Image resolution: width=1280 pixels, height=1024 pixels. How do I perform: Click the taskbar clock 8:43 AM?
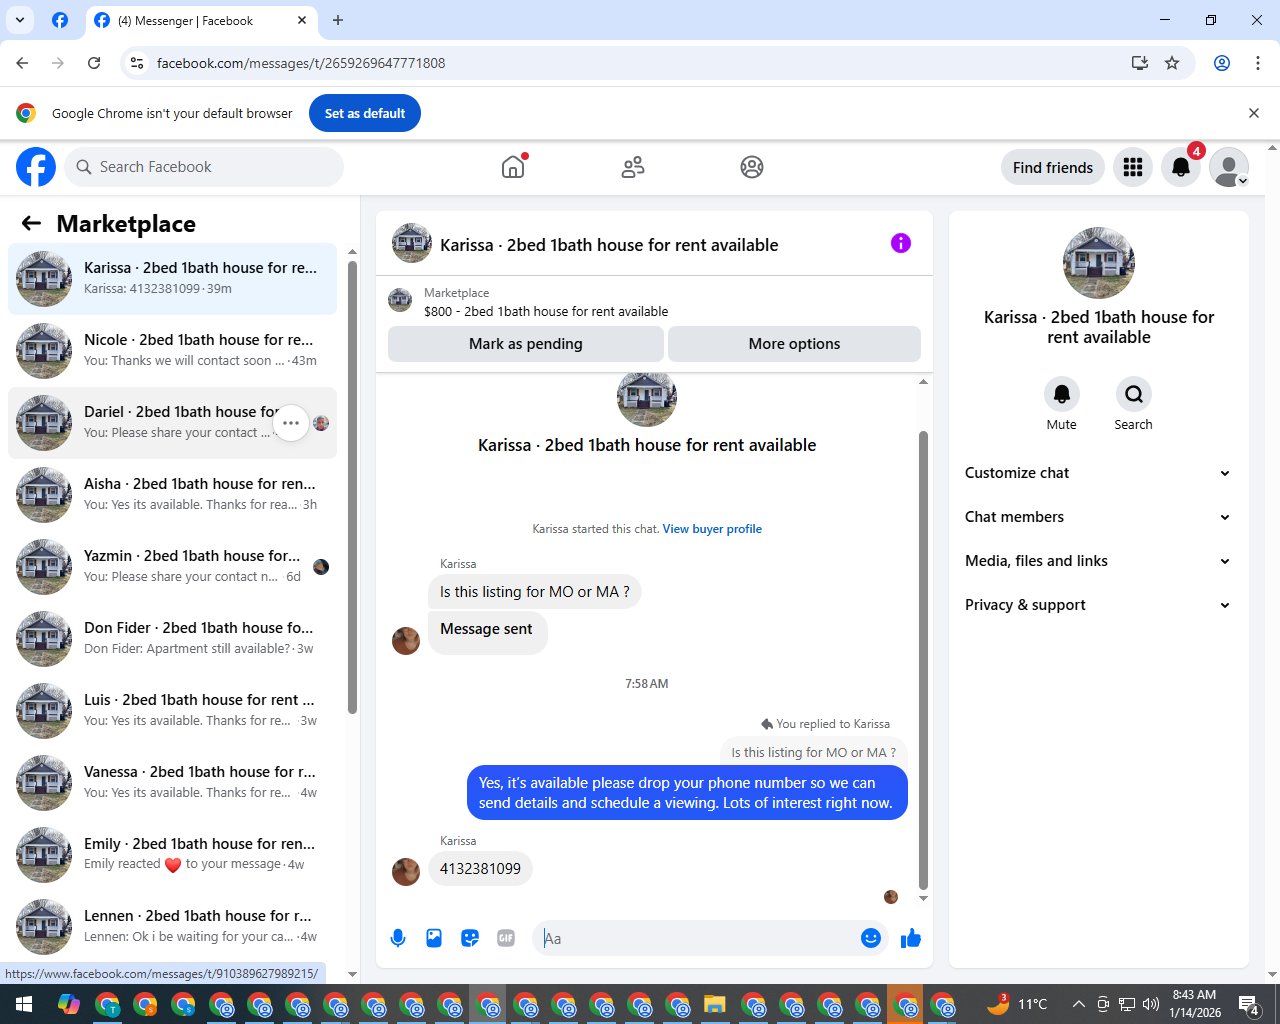(x=1195, y=1004)
